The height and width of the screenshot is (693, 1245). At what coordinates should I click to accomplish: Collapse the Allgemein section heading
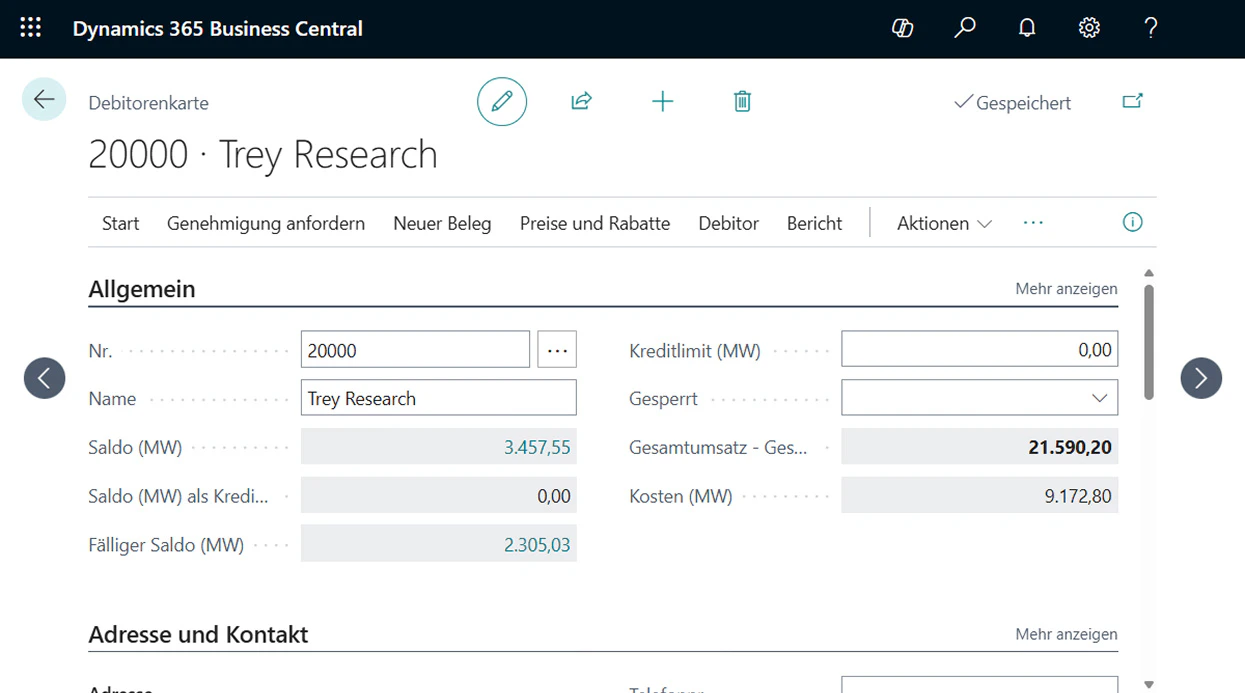click(142, 289)
